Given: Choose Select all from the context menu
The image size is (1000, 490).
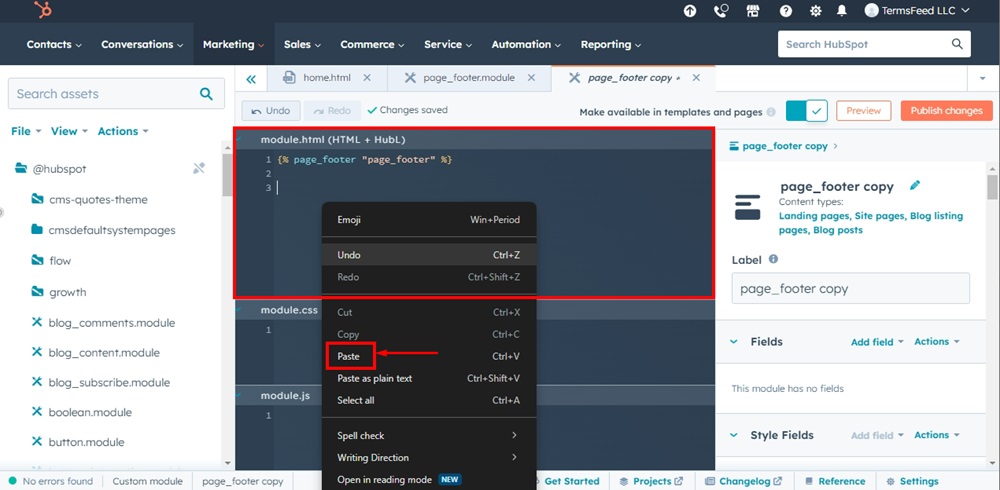Looking at the screenshot, I should (x=429, y=400).
